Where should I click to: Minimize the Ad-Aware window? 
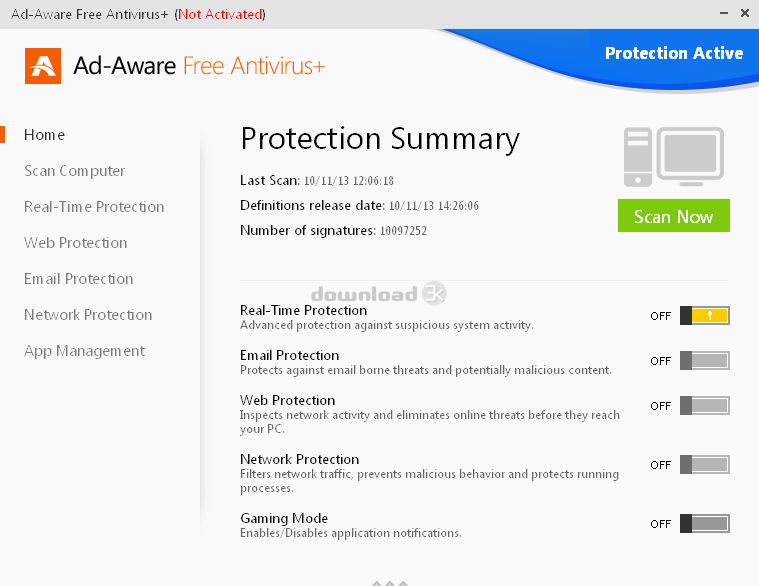(x=722, y=13)
